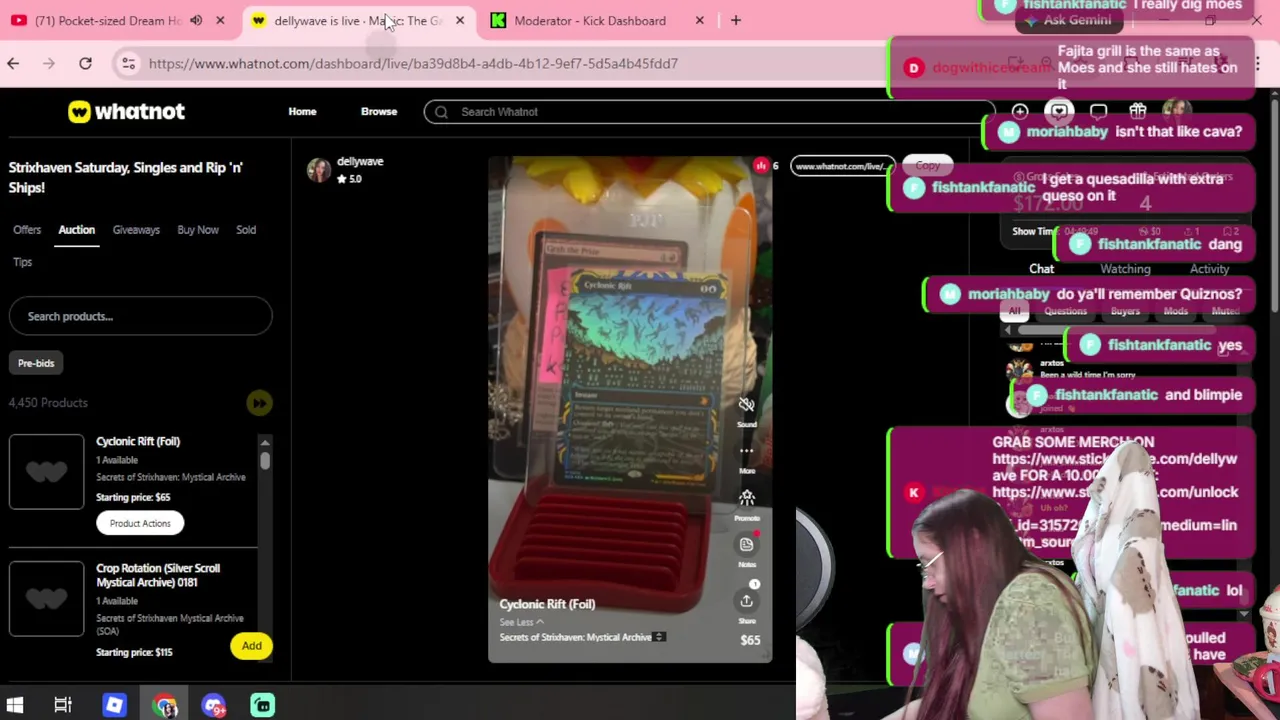Switch to the Activity panel tab

(1209, 268)
